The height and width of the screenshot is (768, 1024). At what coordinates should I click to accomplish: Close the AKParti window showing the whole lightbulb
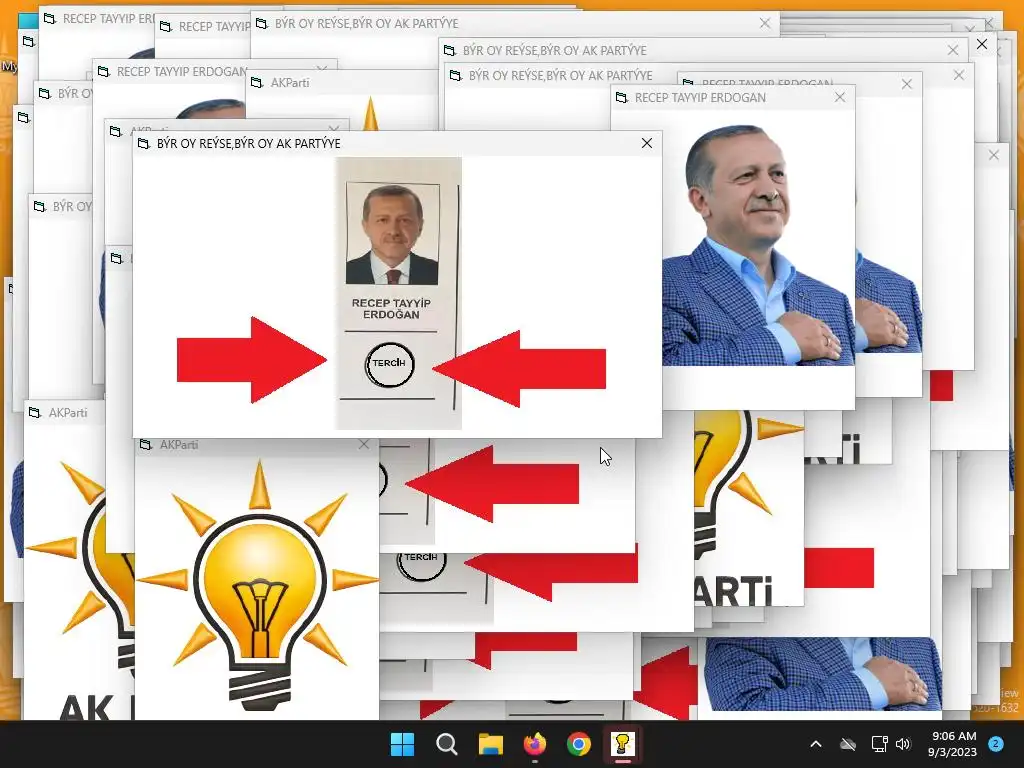[x=364, y=444]
